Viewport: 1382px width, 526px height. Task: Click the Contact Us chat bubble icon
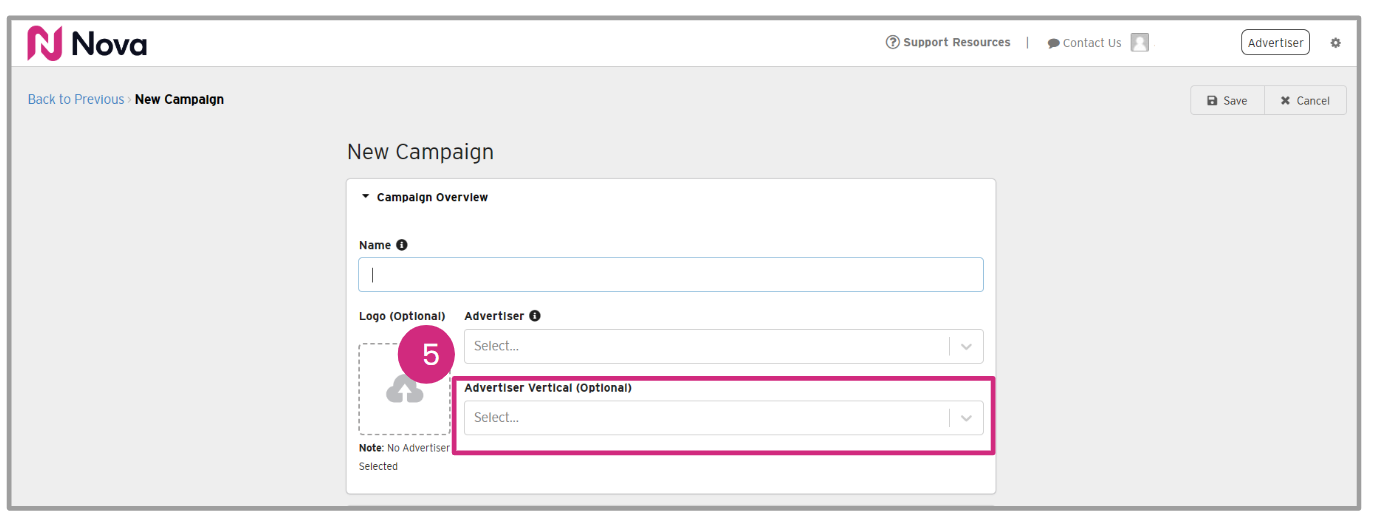pos(1053,44)
